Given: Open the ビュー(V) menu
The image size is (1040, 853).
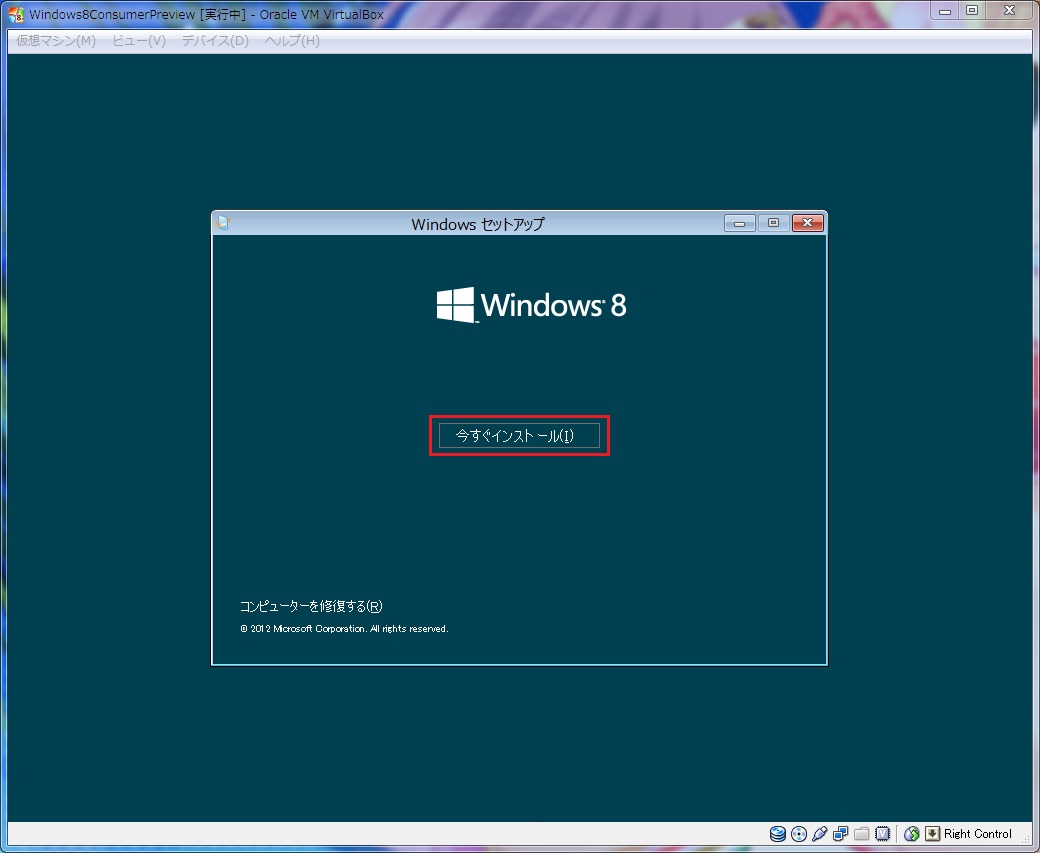Looking at the screenshot, I should pyautogui.click(x=139, y=41).
